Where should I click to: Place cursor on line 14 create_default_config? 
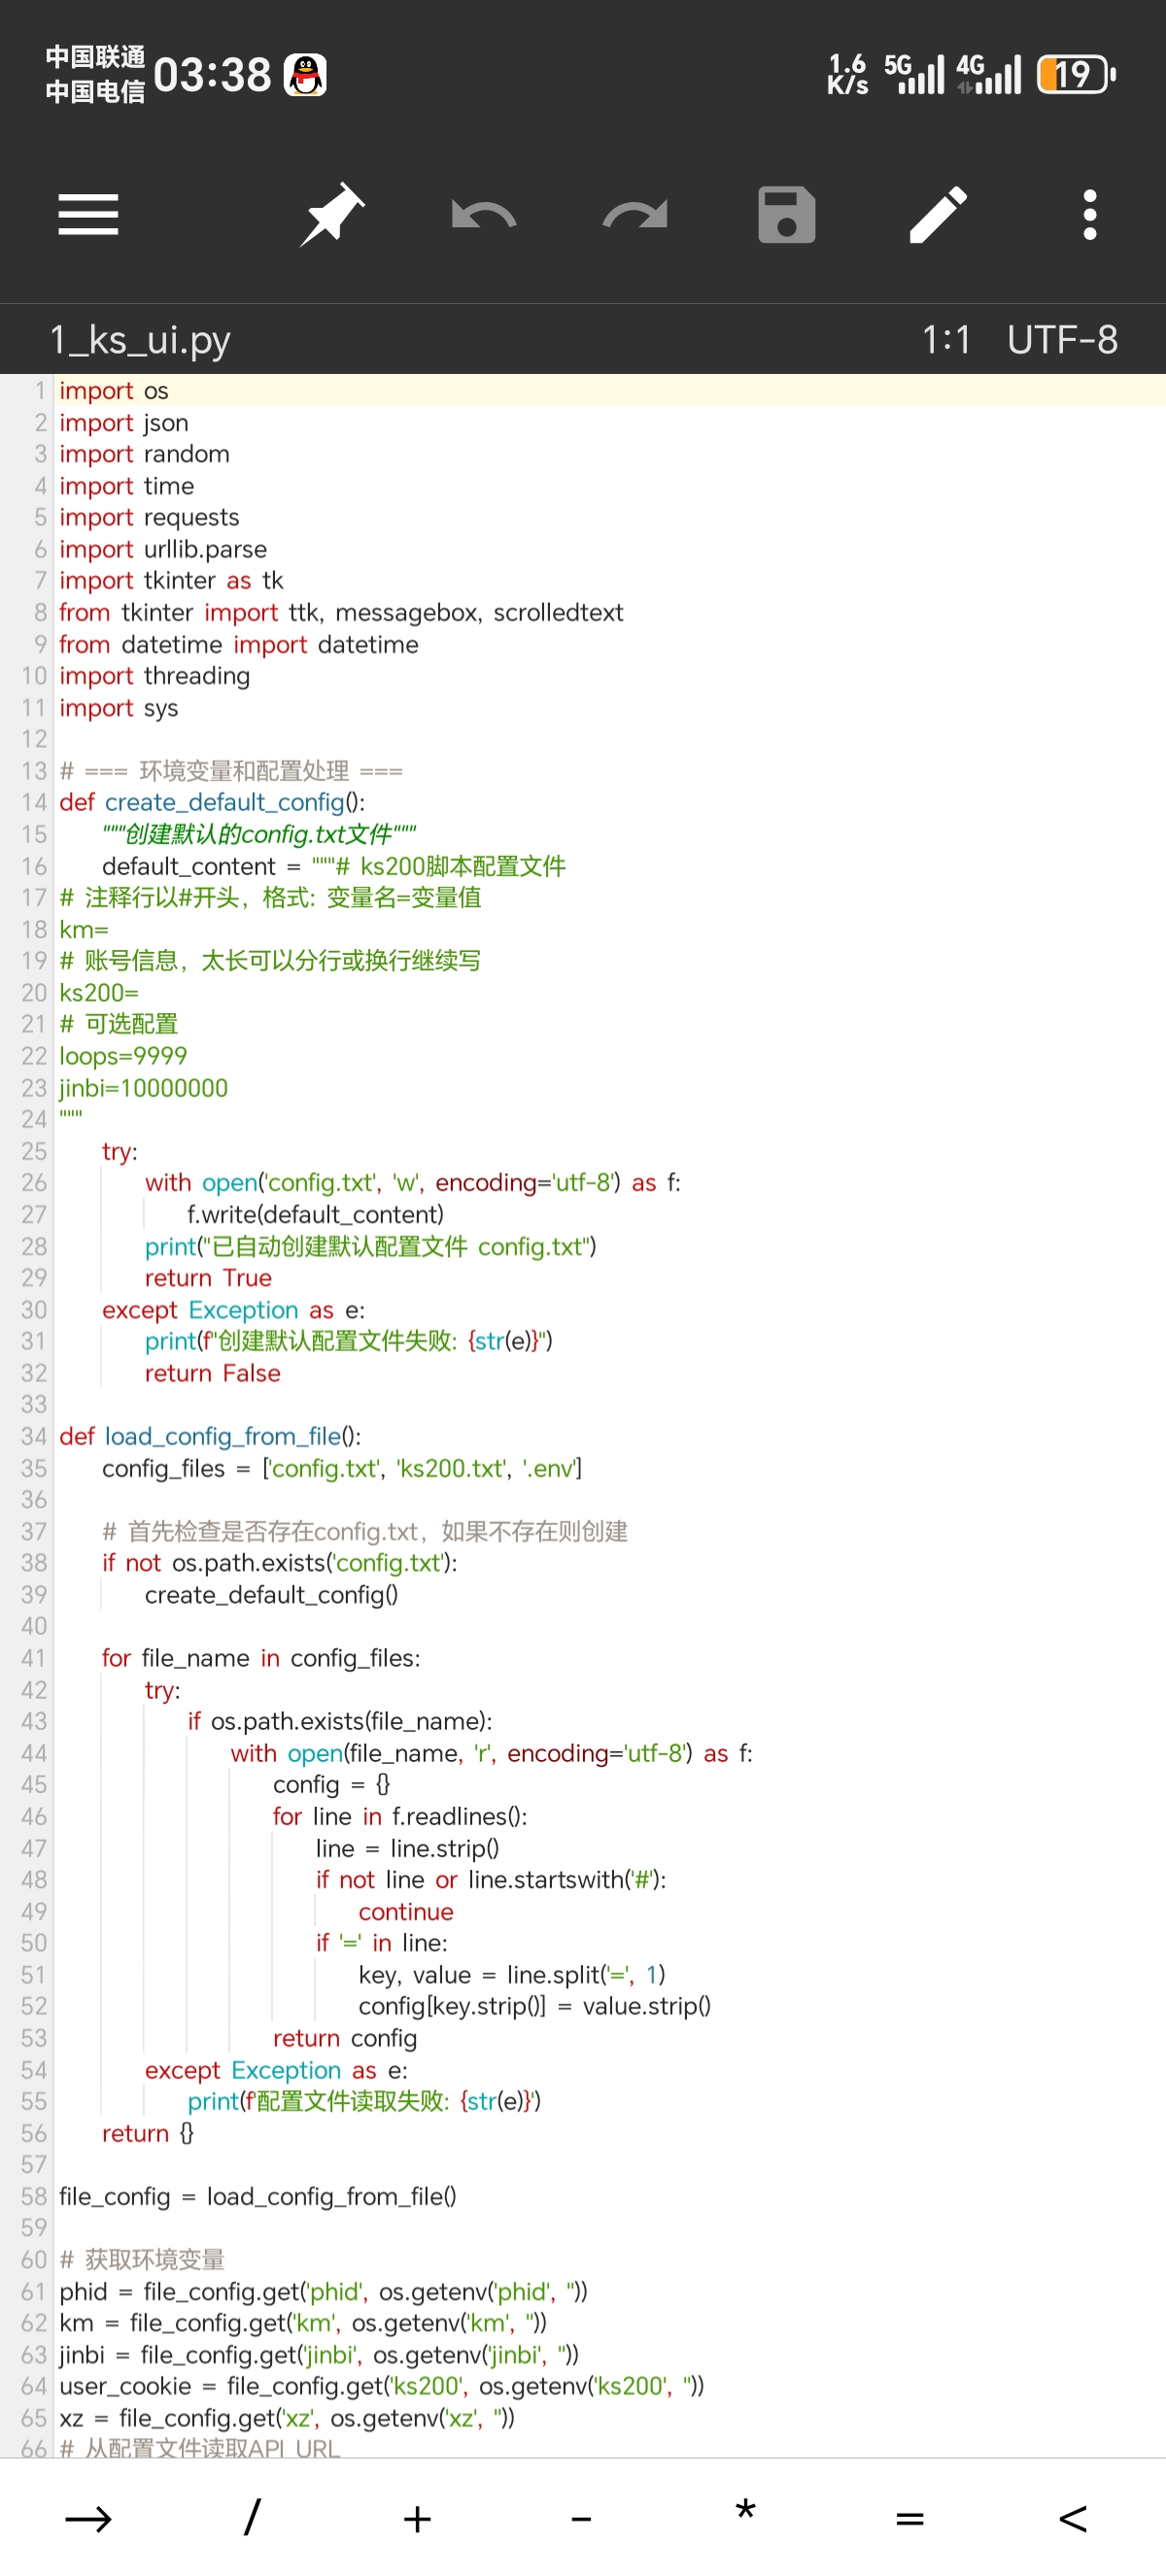coord(224,802)
